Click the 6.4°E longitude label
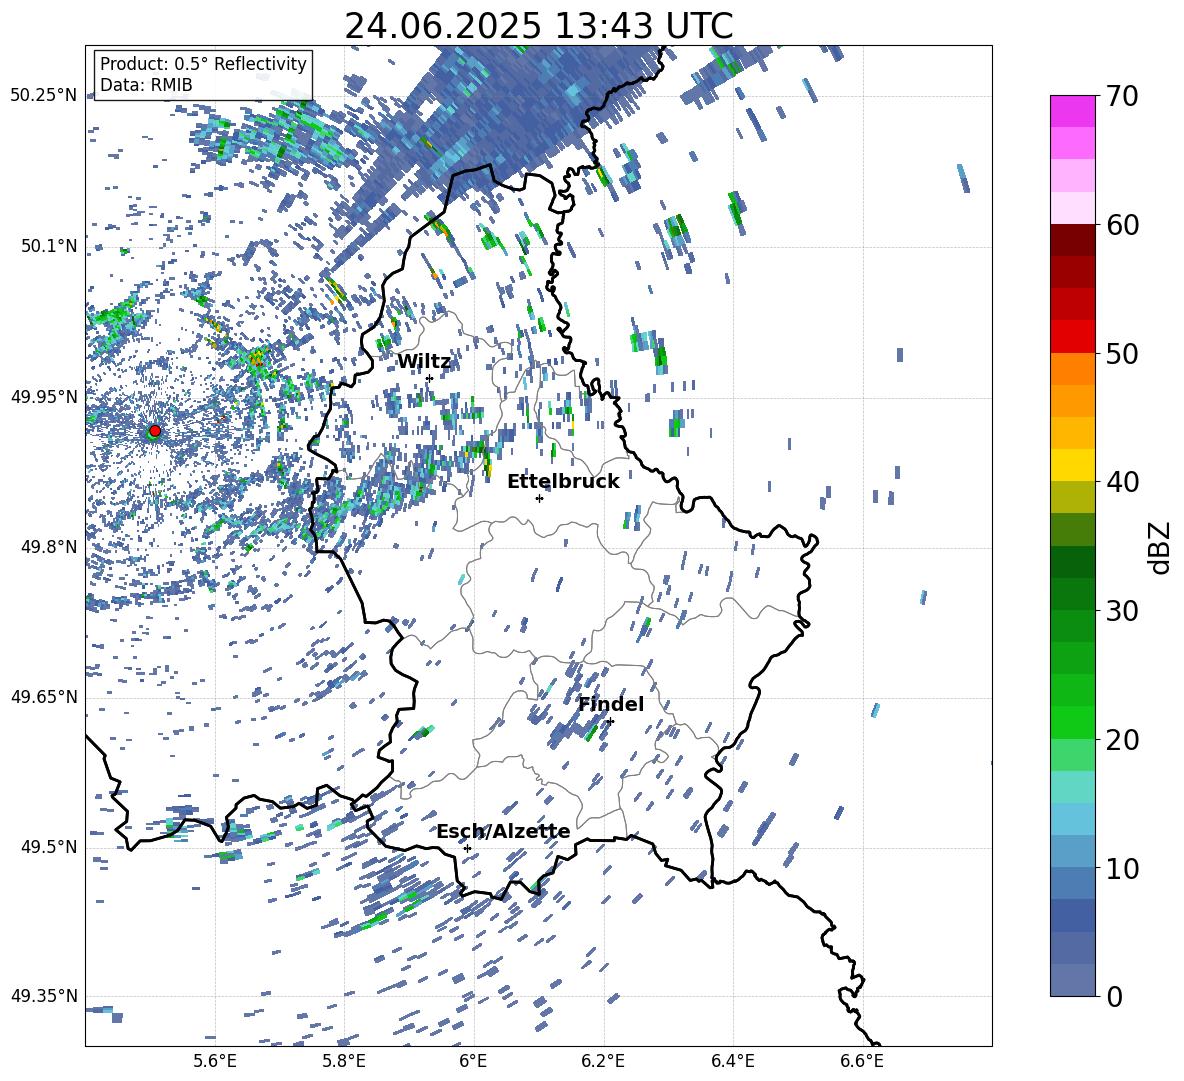This screenshot has height=1081, width=1184. pyautogui.click(x=733, y=1061)
